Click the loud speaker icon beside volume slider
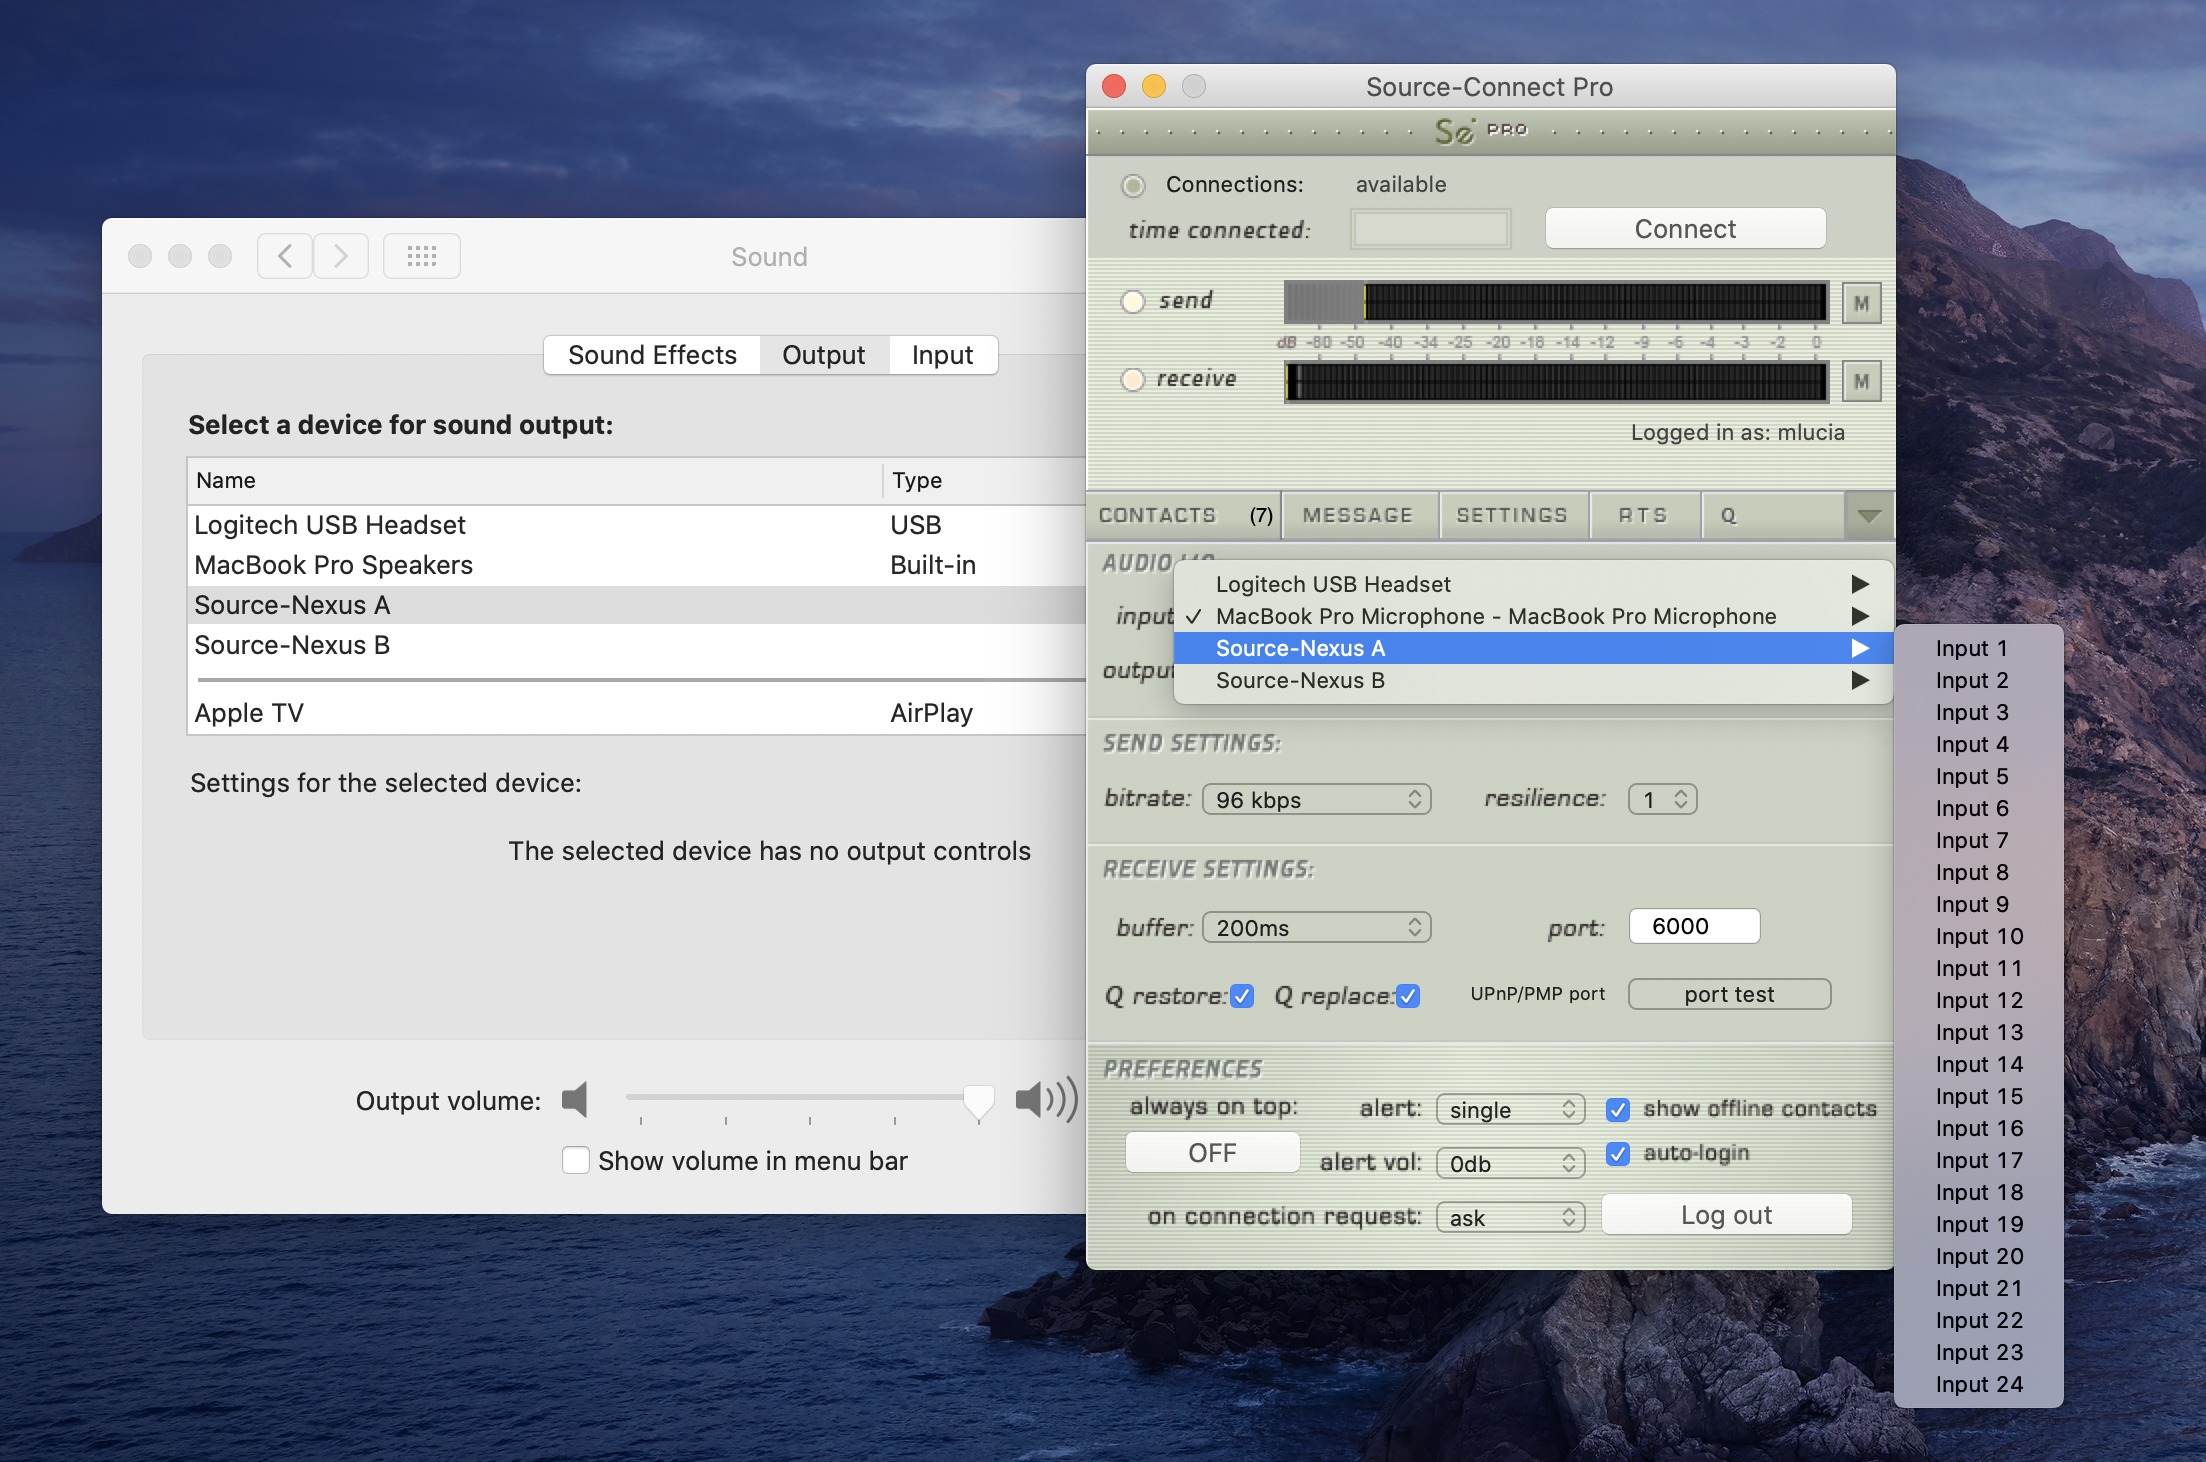Image resolution: width=2206 pixels, height=1462 pixels. (1045, 1100)
